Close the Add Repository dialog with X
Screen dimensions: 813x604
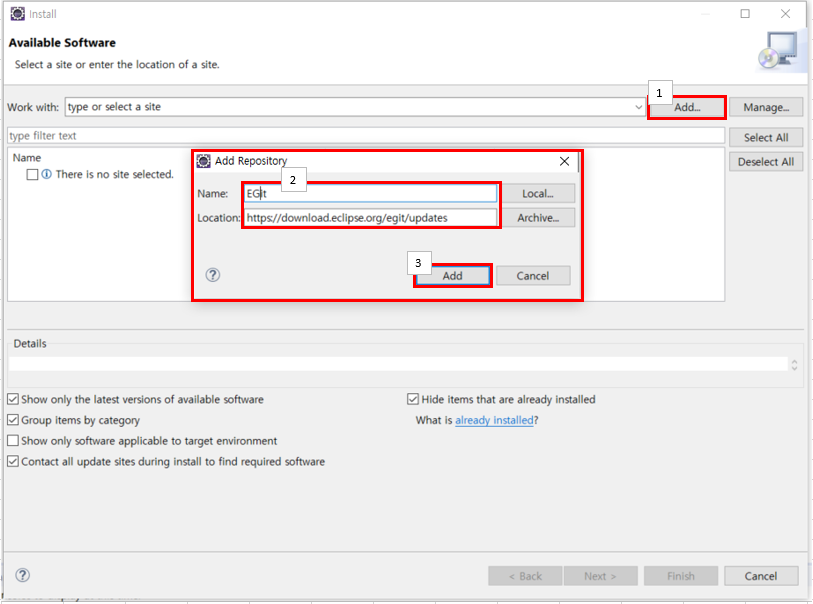pyautogui.click(x=565, y=161)
